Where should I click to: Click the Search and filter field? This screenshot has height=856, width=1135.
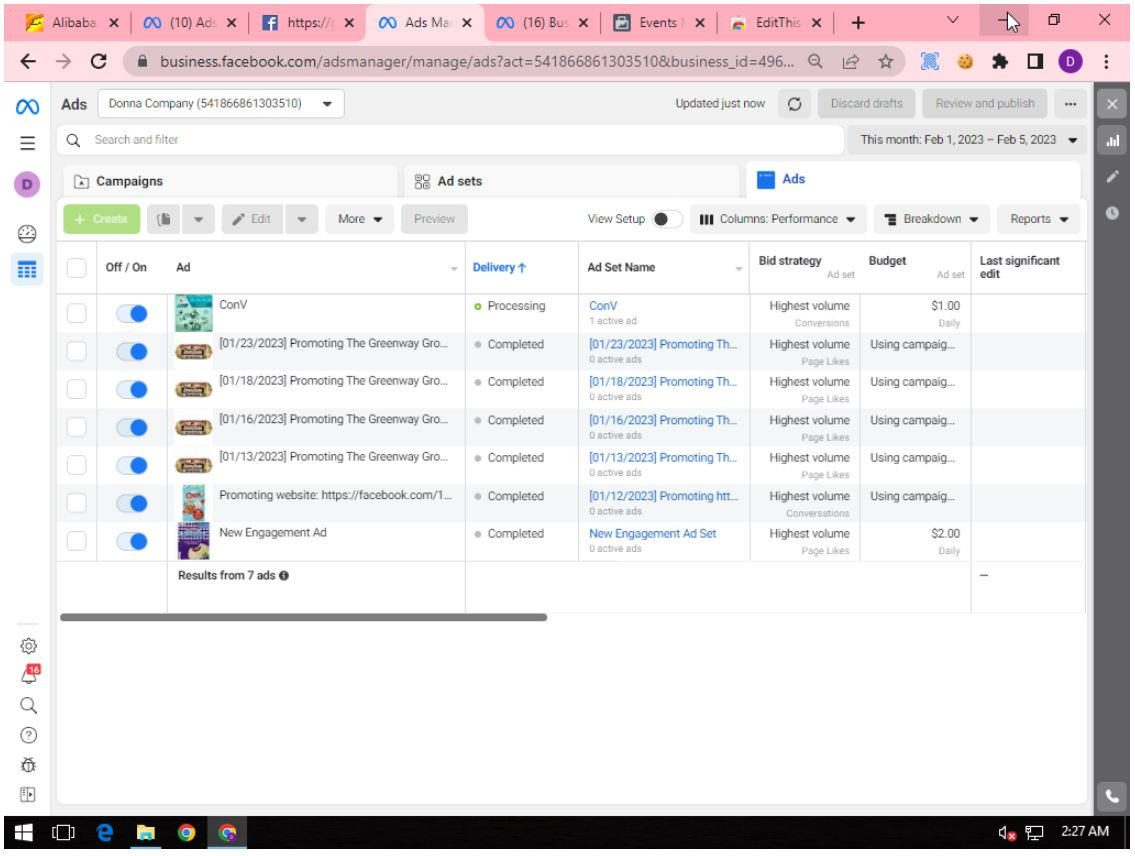450,140
